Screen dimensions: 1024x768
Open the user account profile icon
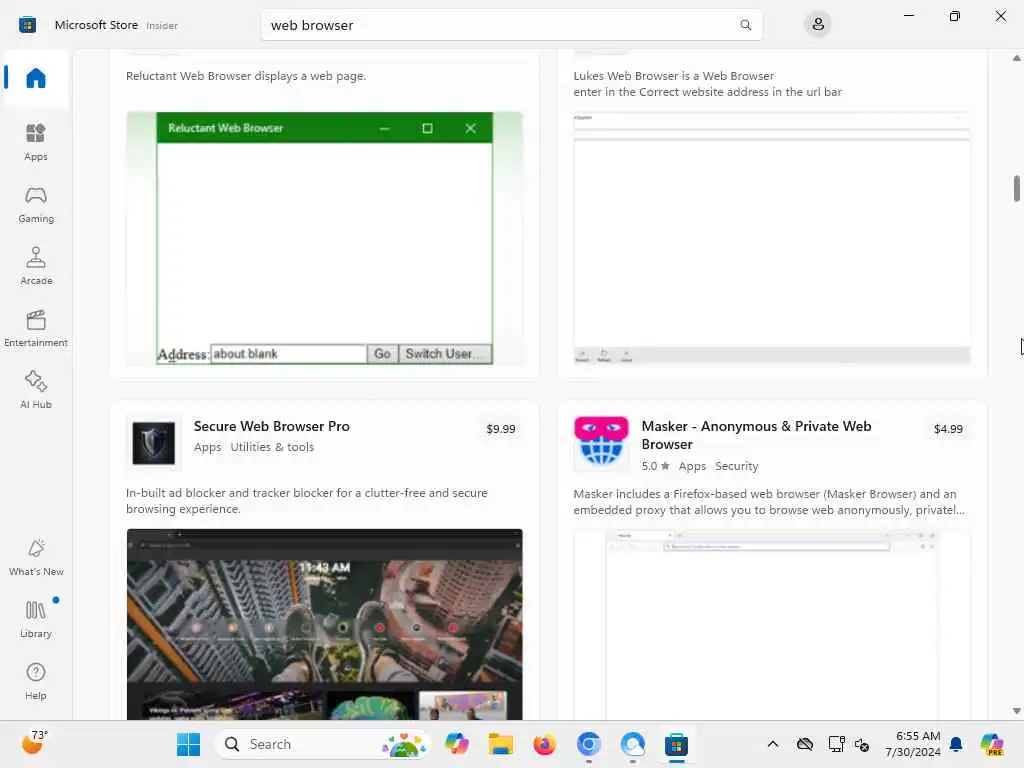coord(818,25)
